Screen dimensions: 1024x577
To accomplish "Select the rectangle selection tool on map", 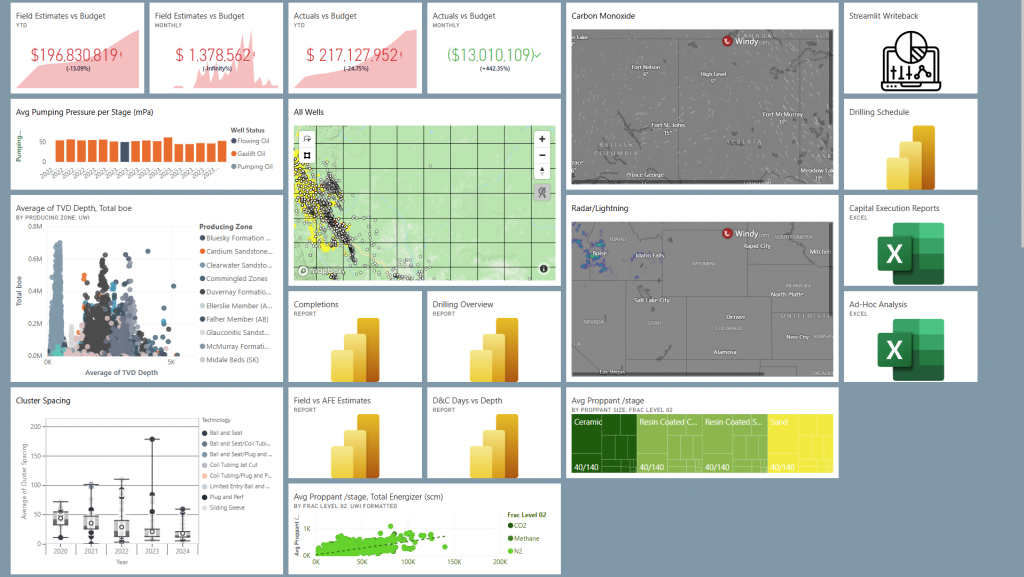I will tap(307, 155).
